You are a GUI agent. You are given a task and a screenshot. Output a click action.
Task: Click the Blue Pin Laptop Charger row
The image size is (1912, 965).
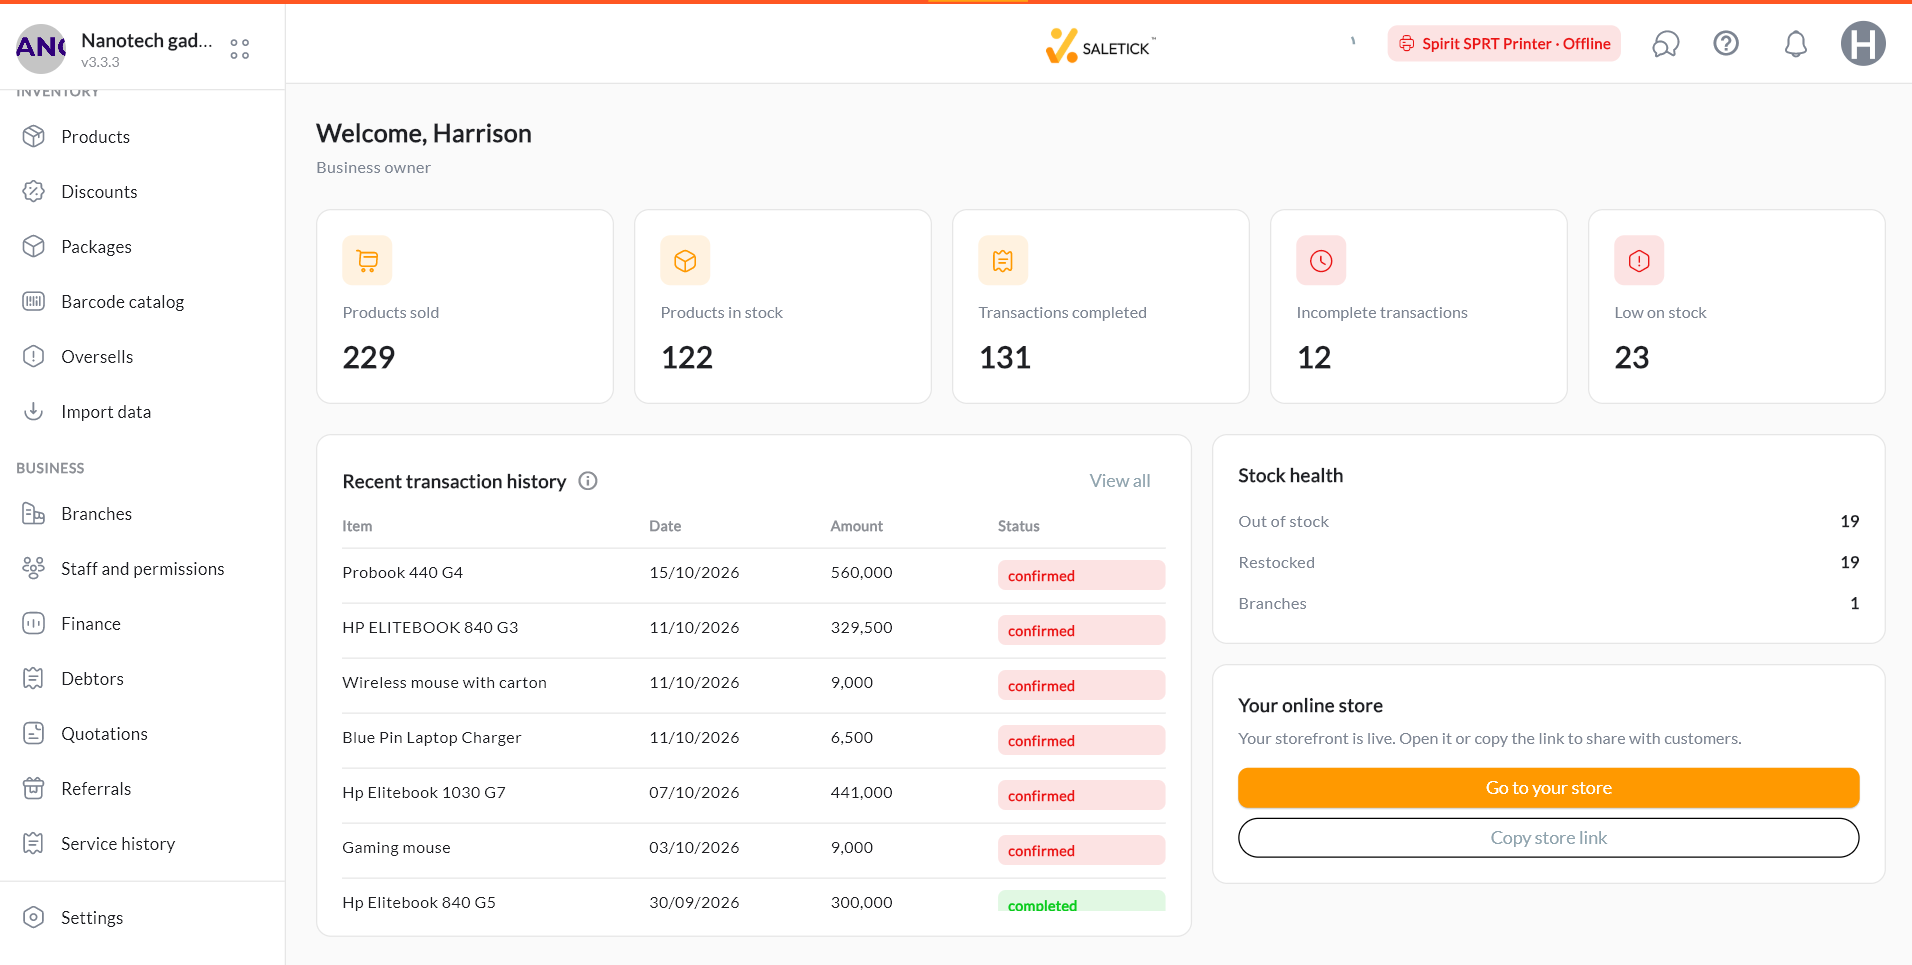coord(754,740)
